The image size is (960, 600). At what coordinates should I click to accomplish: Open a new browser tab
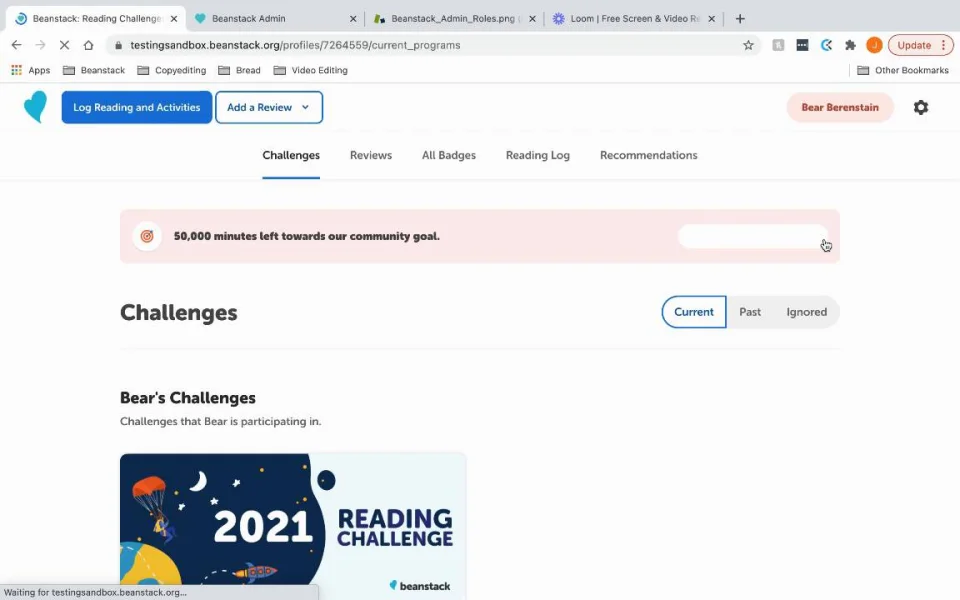740,18
